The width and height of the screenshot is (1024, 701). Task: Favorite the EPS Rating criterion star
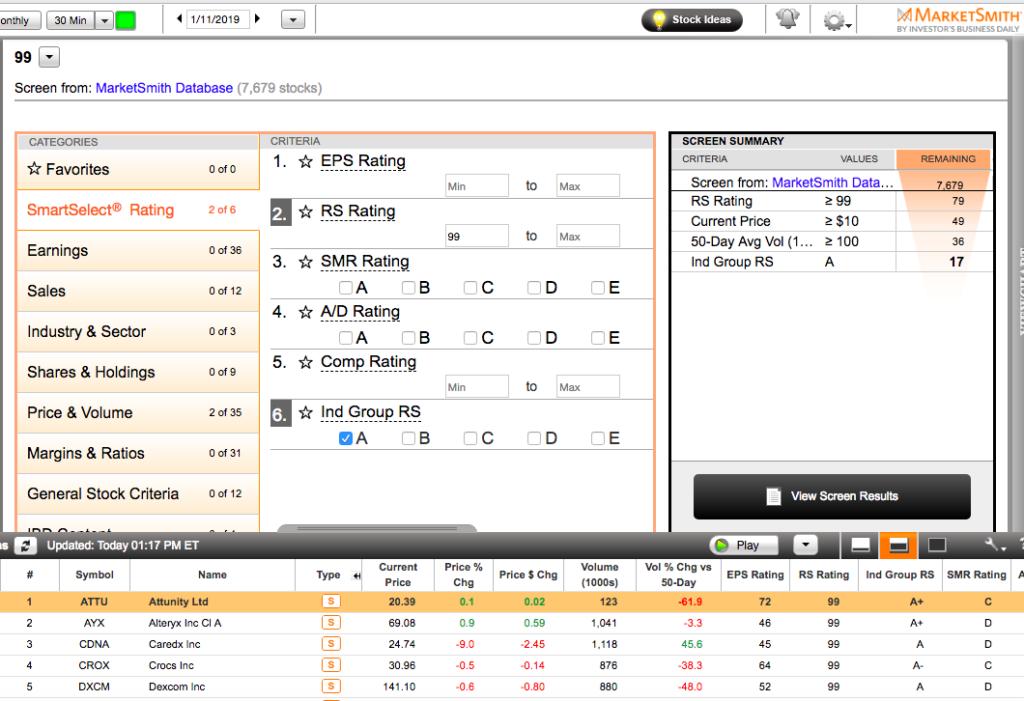pos(306,161)
